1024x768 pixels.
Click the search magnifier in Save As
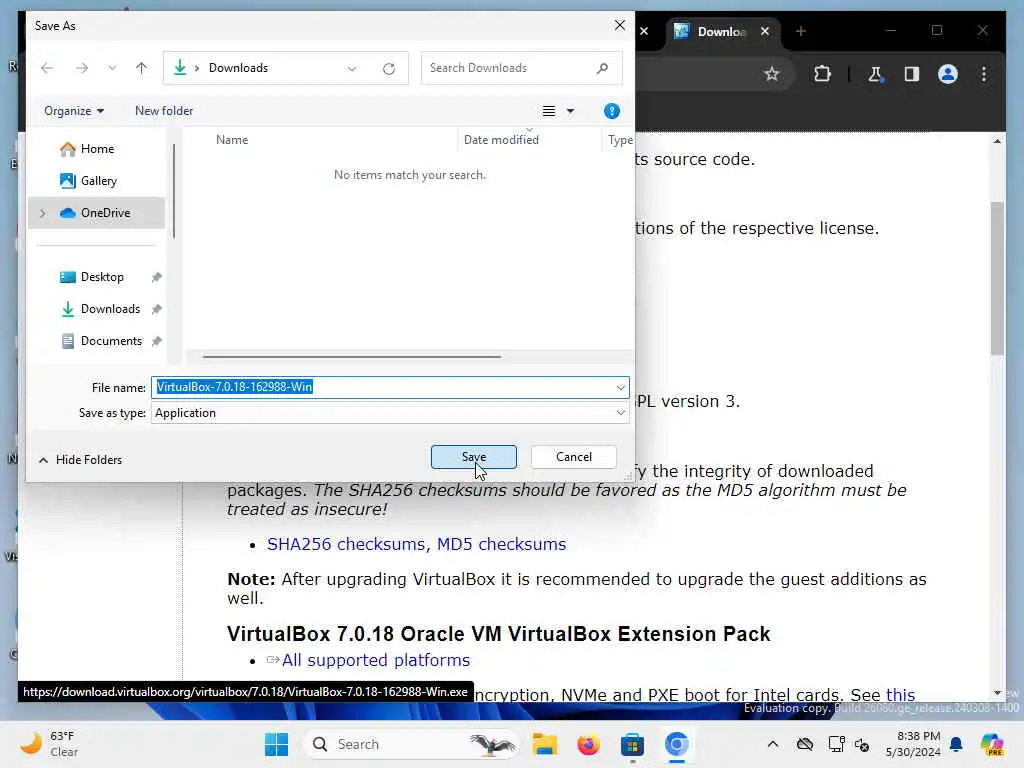[x=602, y=68]
